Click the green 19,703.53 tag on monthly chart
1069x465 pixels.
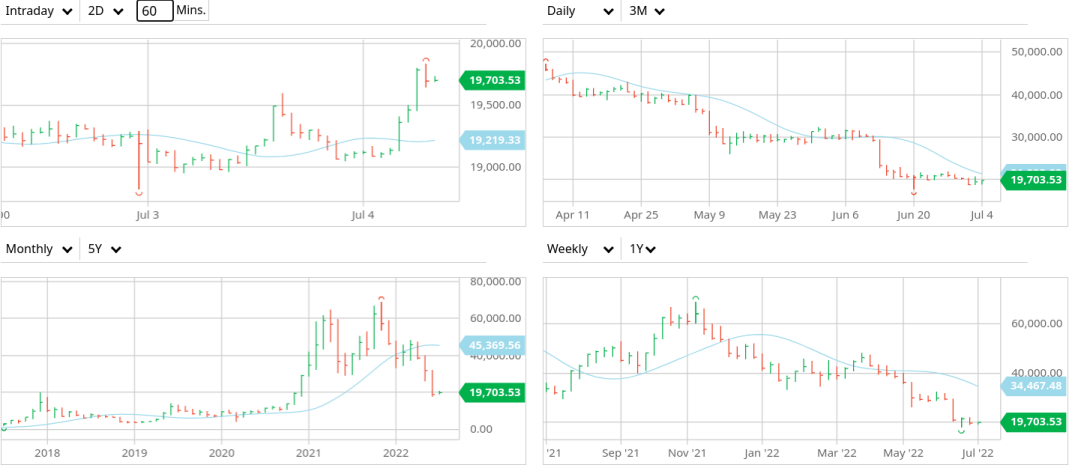point(494,393)
